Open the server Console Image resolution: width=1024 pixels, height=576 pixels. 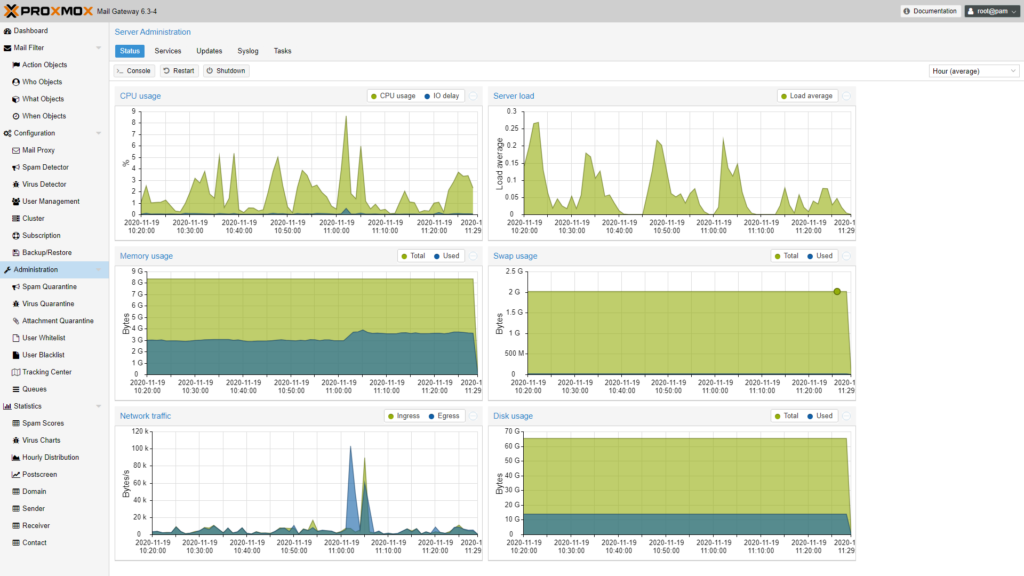point(133,70)
